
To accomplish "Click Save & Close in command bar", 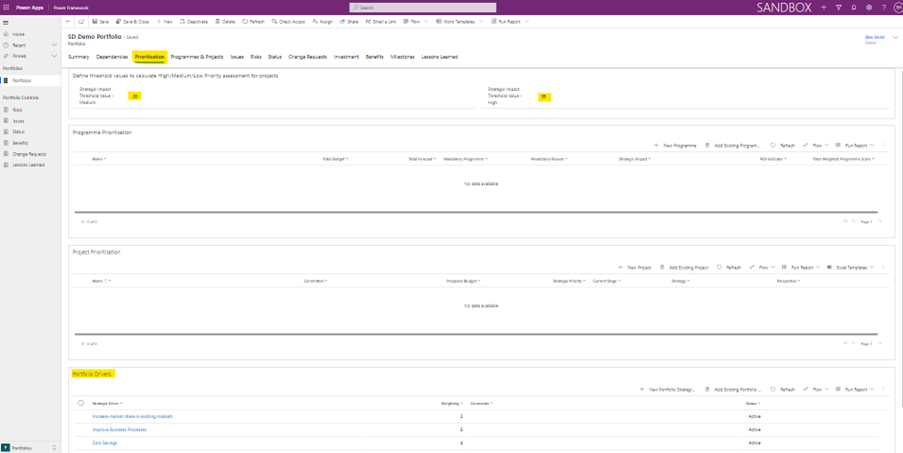I will (132, 21).
